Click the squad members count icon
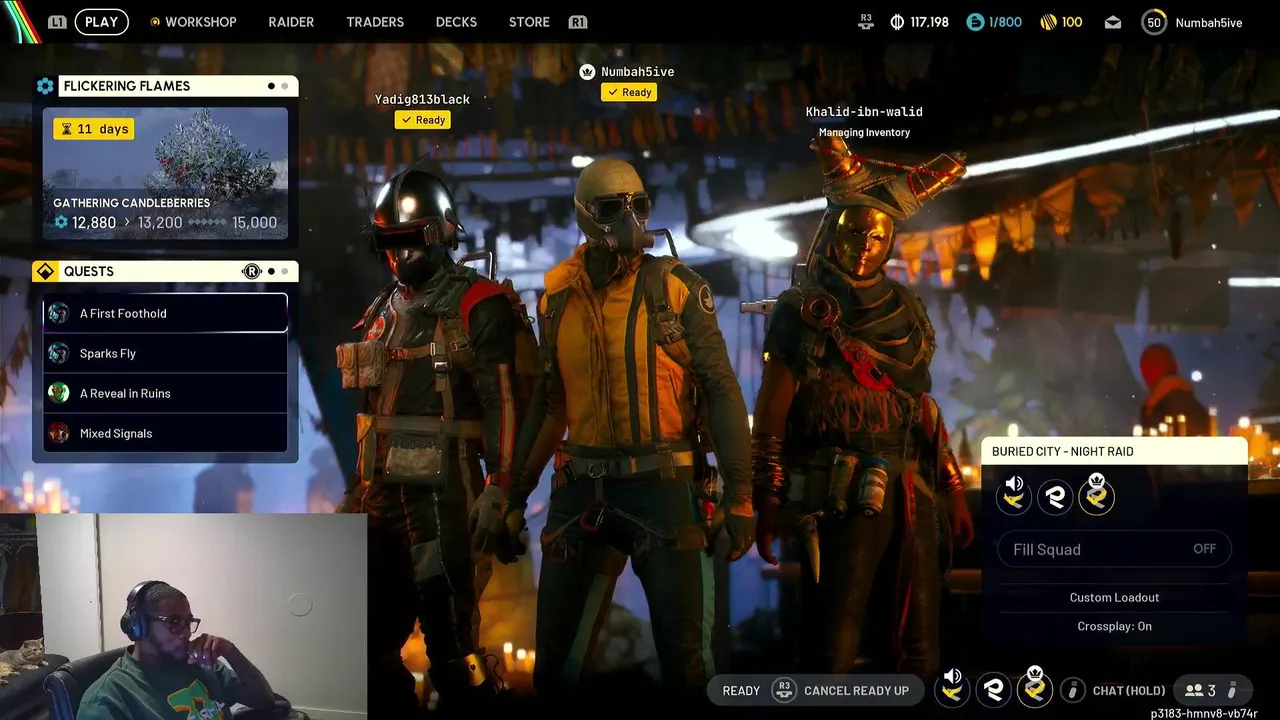 1194,690
